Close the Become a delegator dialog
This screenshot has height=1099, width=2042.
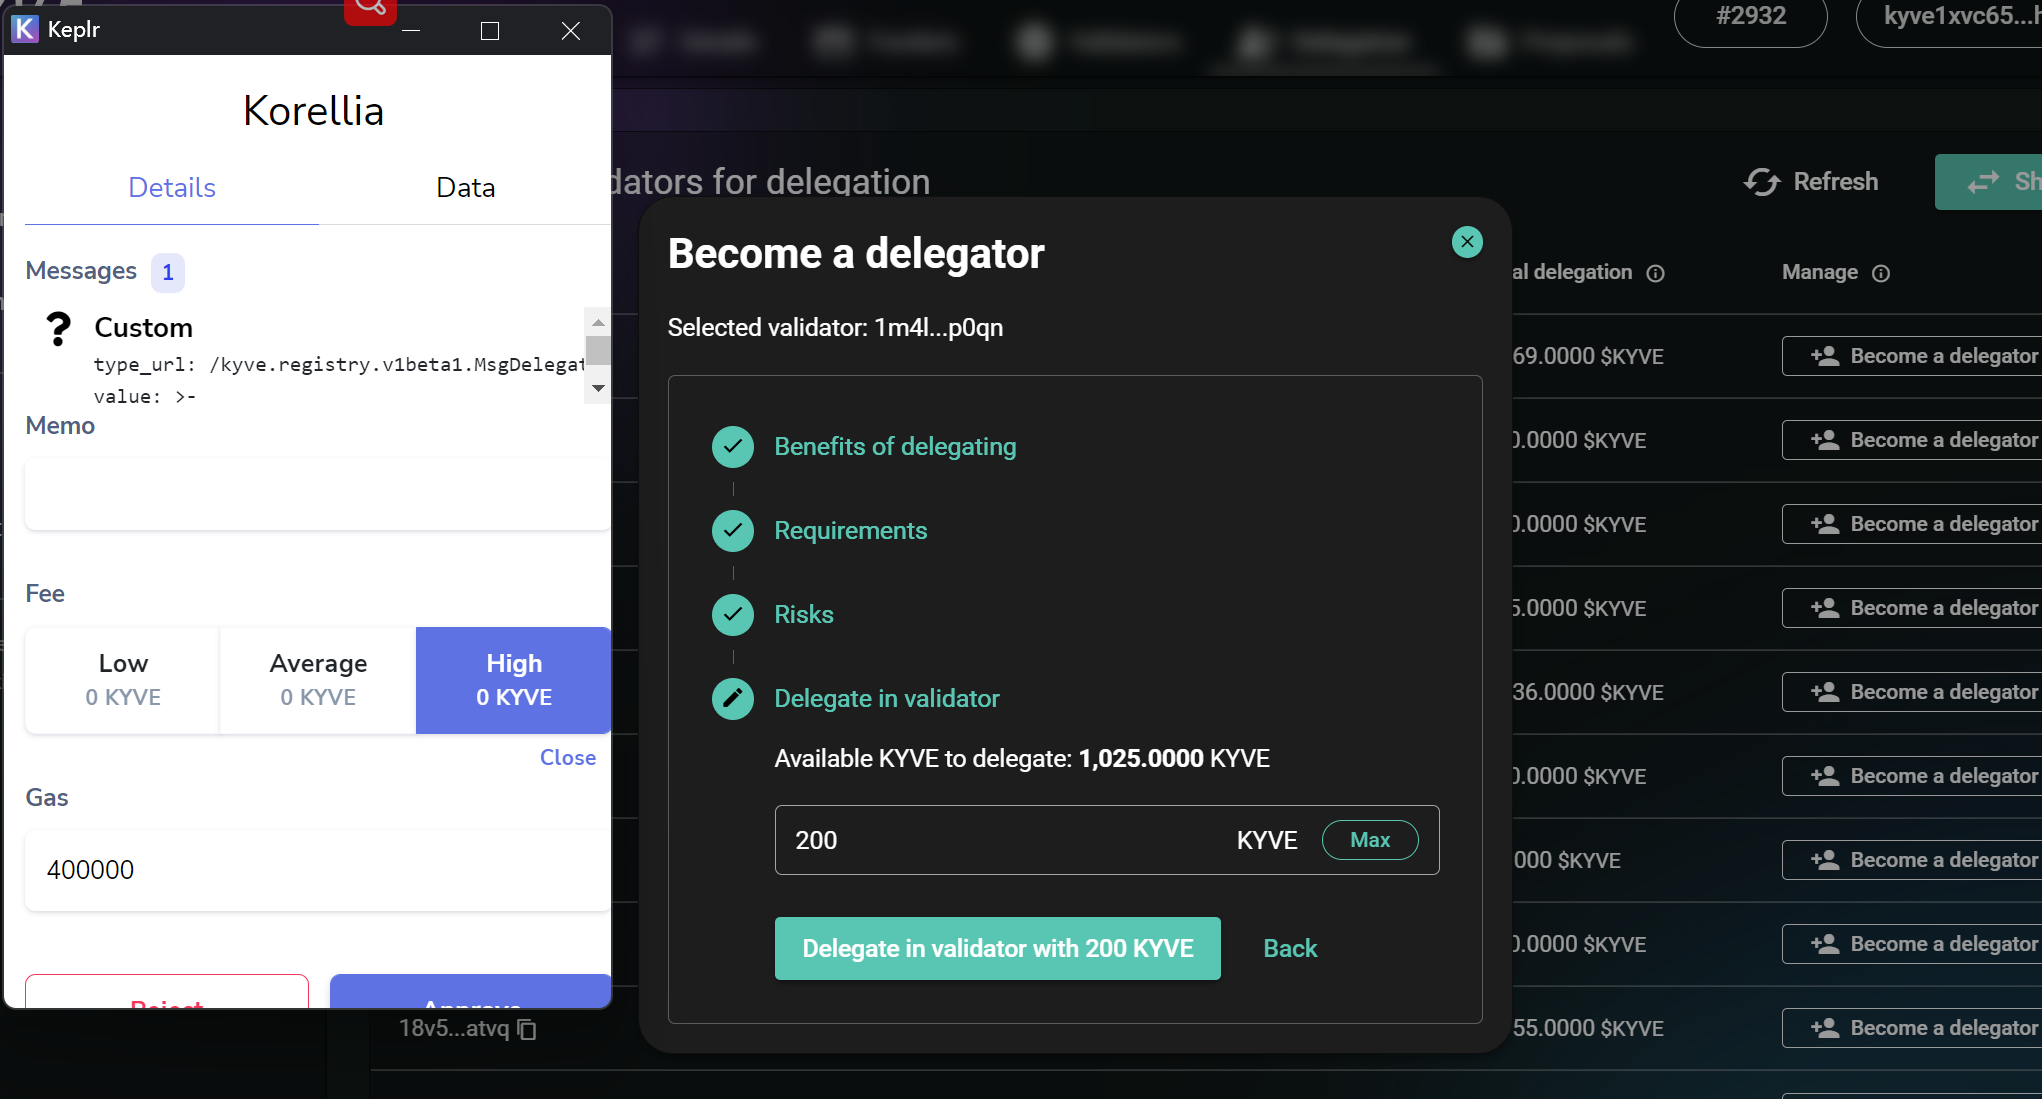tap(1466, 242)
